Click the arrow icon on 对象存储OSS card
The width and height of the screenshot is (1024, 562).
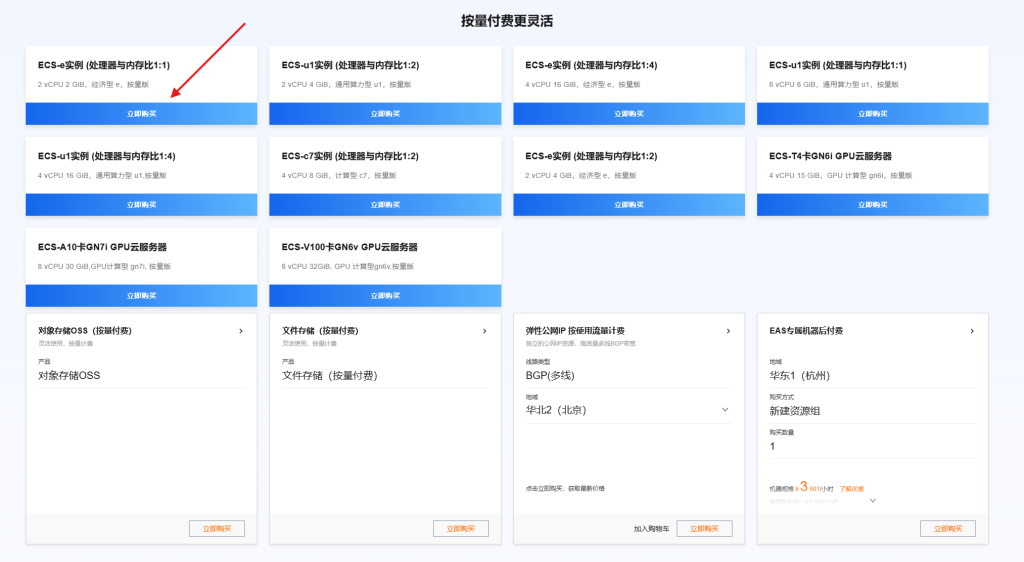point(241,331)
